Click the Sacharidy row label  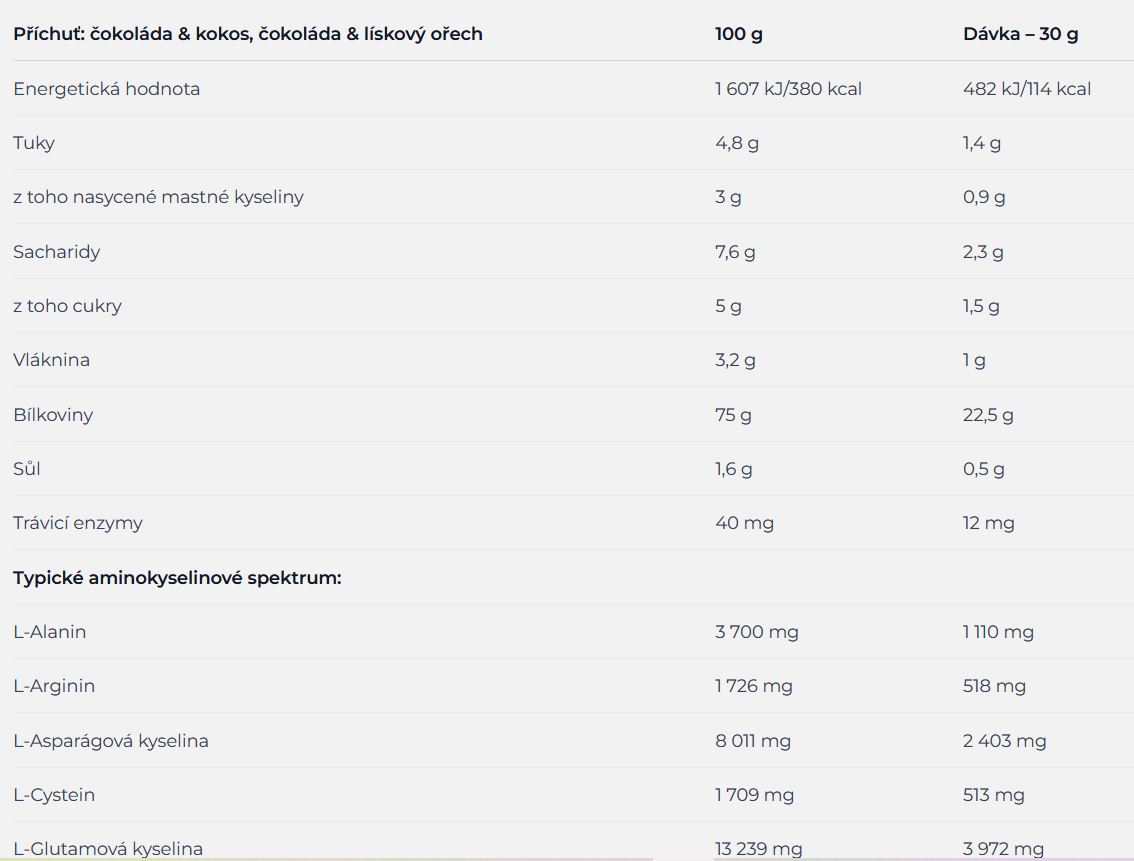click(56, 252)
